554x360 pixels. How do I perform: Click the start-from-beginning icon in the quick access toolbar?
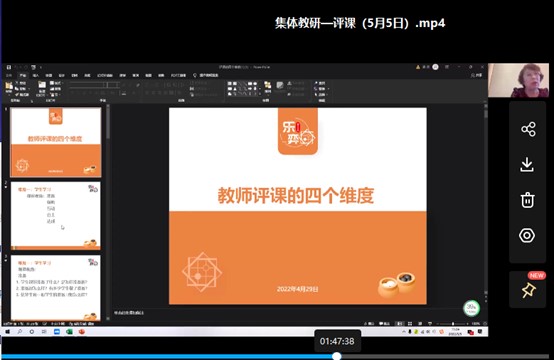tap(33, 67)
